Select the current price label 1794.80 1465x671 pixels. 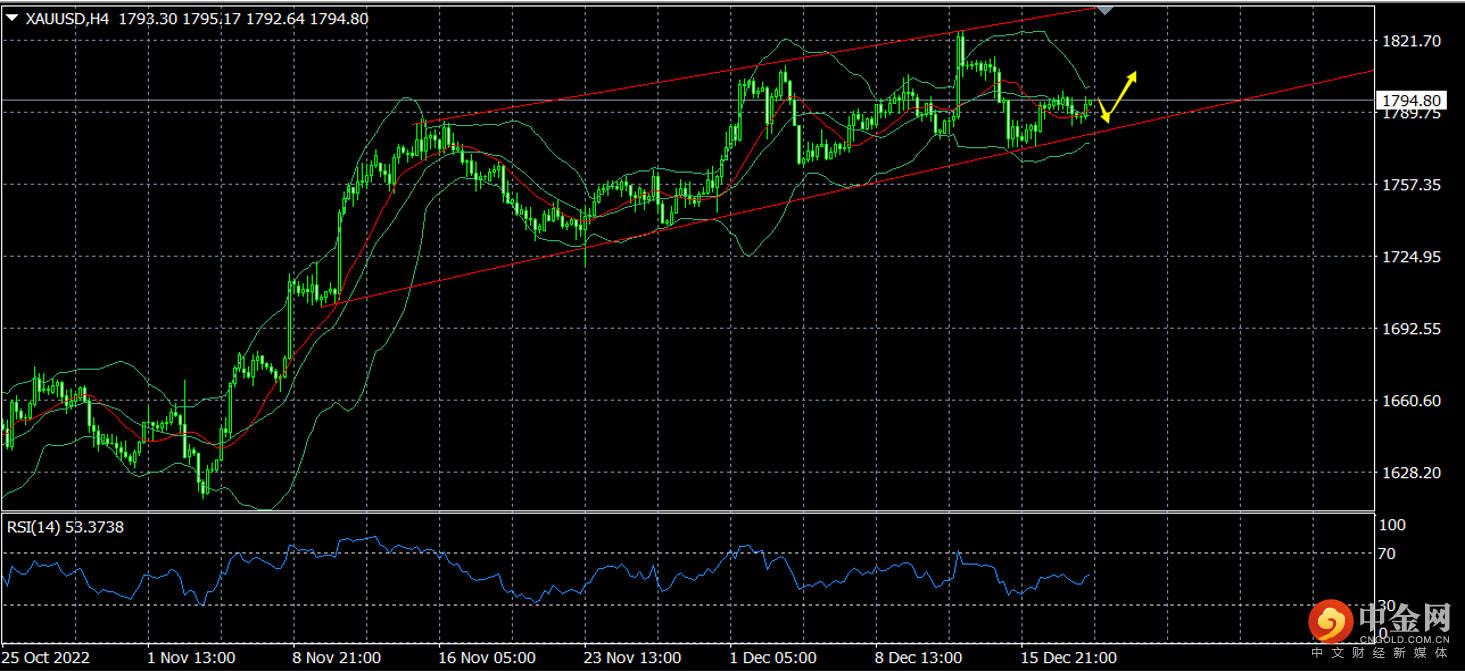pyautogui.click(x=1411, y=100)
